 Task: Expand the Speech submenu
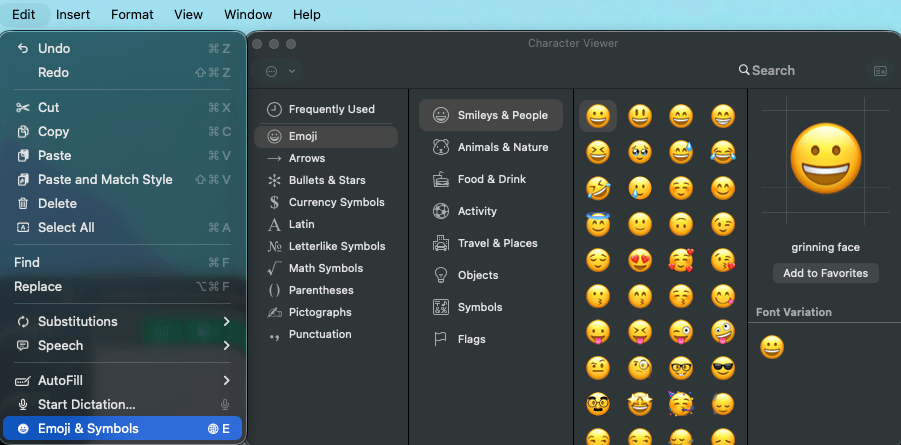click(122, 346)
